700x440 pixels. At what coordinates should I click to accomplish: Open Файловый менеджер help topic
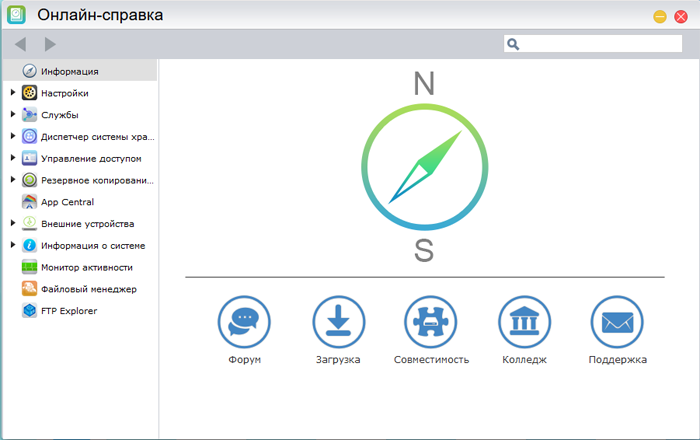[x=88, y=289]
